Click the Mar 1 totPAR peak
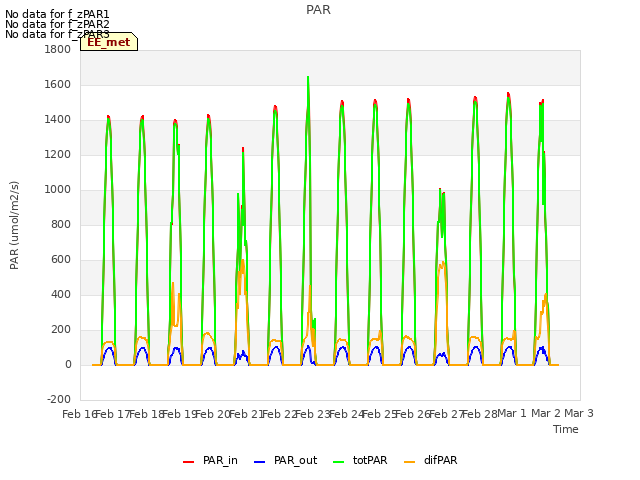This screenshot has height=480, width=640. click(x=509, y=98)
